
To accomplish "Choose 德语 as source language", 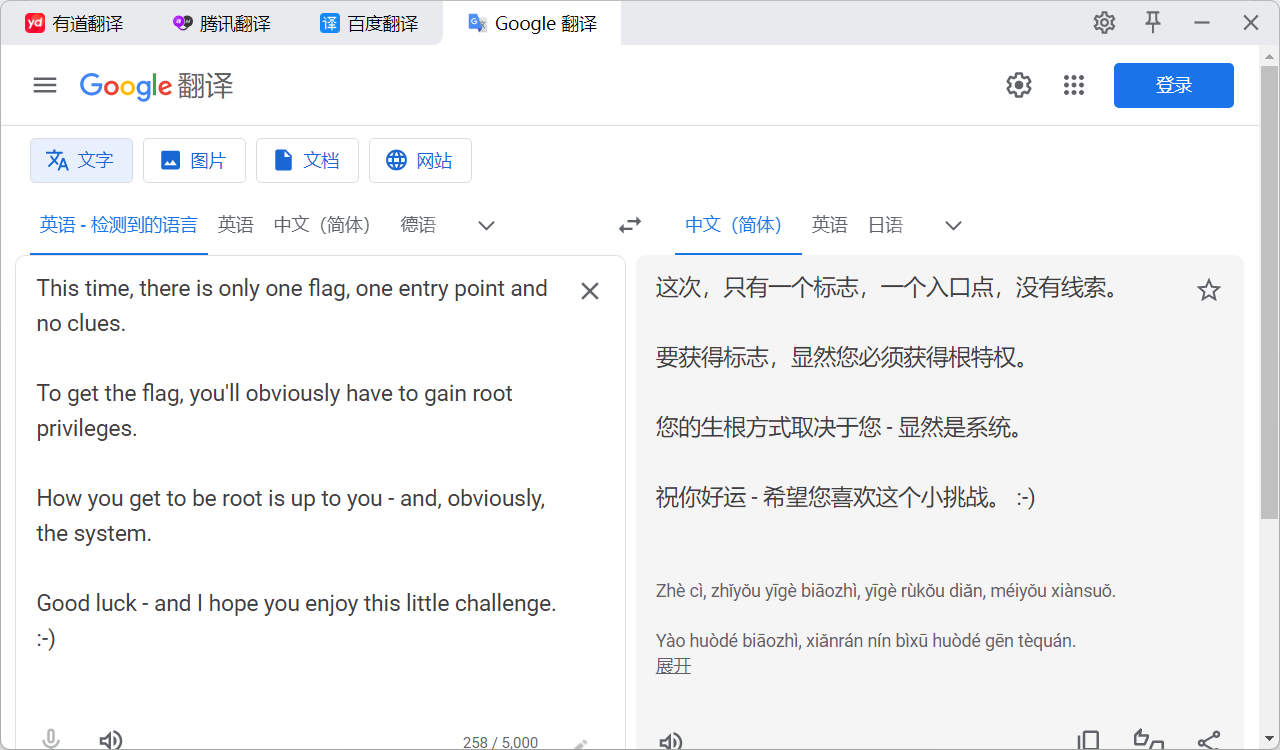I will pyautogui.click(x=418, y=225).
